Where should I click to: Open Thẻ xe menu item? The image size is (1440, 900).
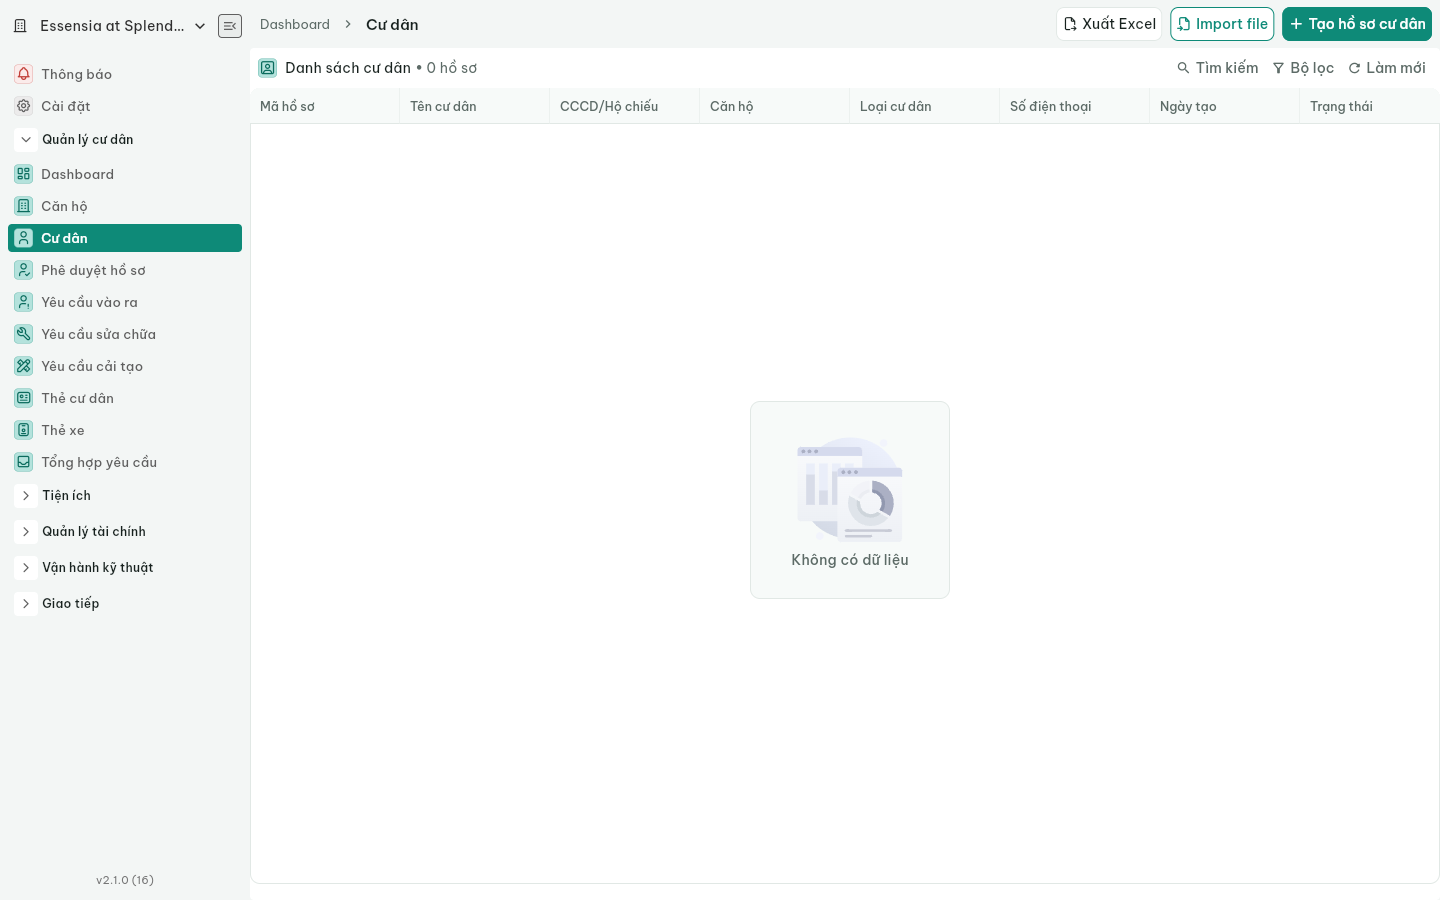point(125,430)
